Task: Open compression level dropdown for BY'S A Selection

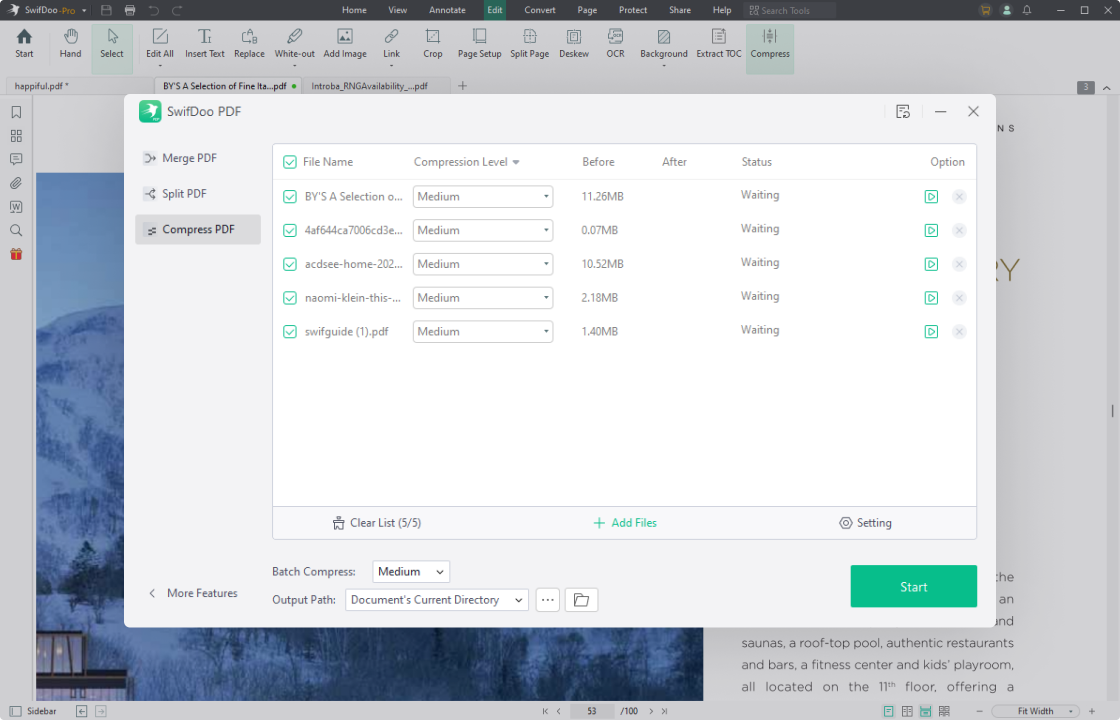Action: [483, 196]
